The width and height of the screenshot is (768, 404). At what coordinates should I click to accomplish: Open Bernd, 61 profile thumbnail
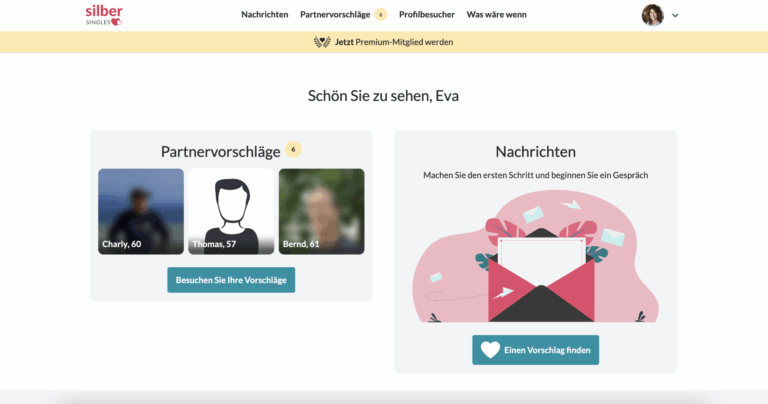click(x=321, y=212)
